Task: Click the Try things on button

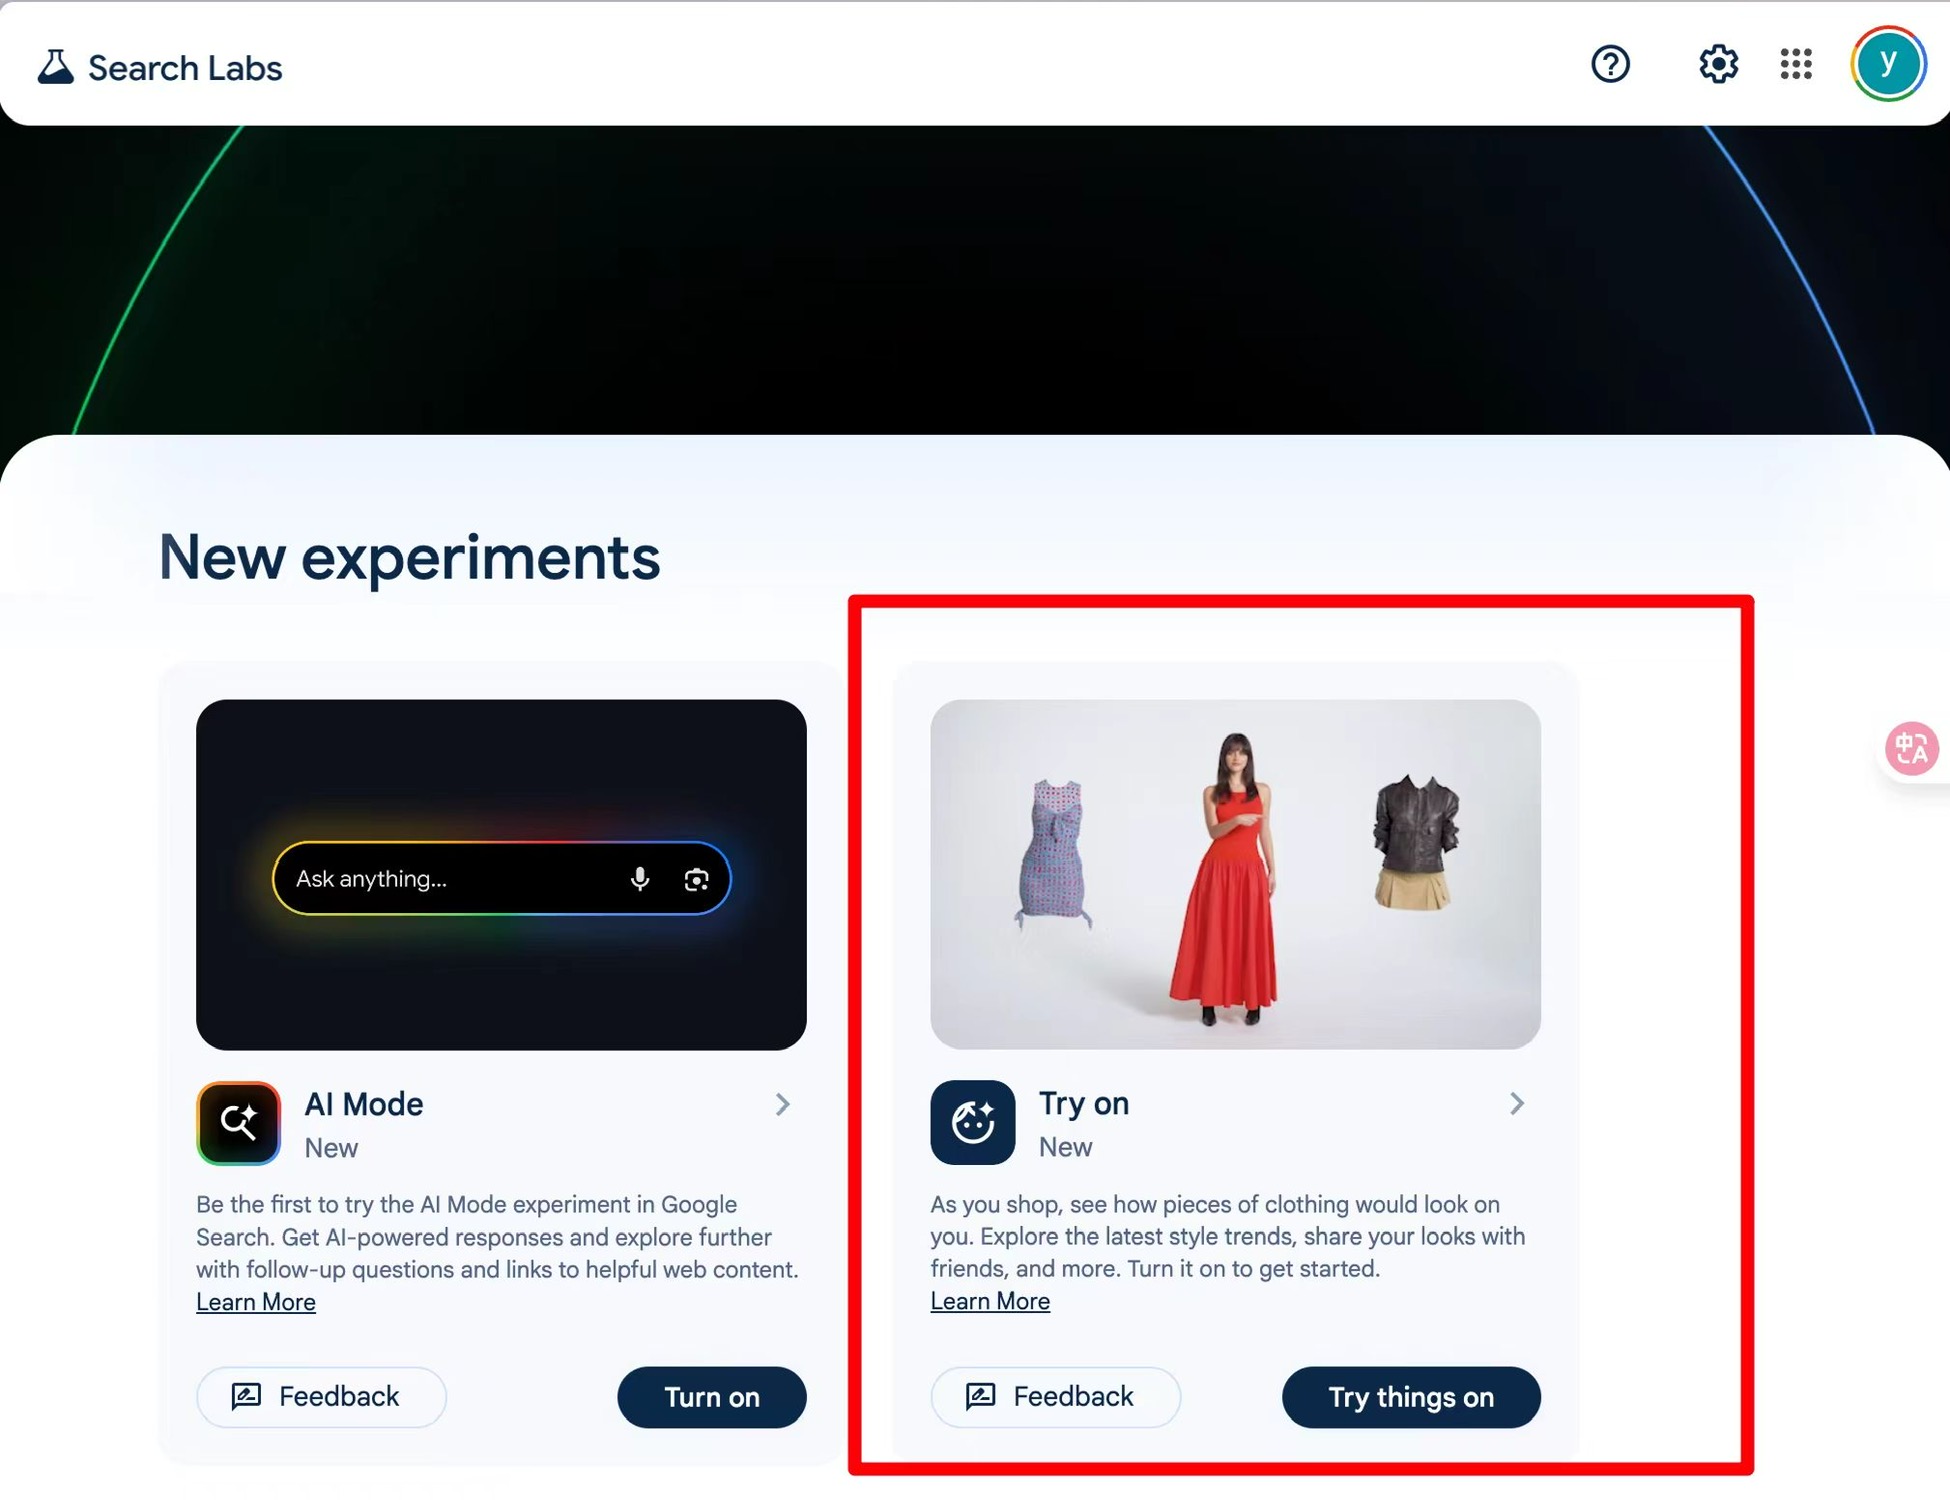Action: click(x=1411, y=1396)
